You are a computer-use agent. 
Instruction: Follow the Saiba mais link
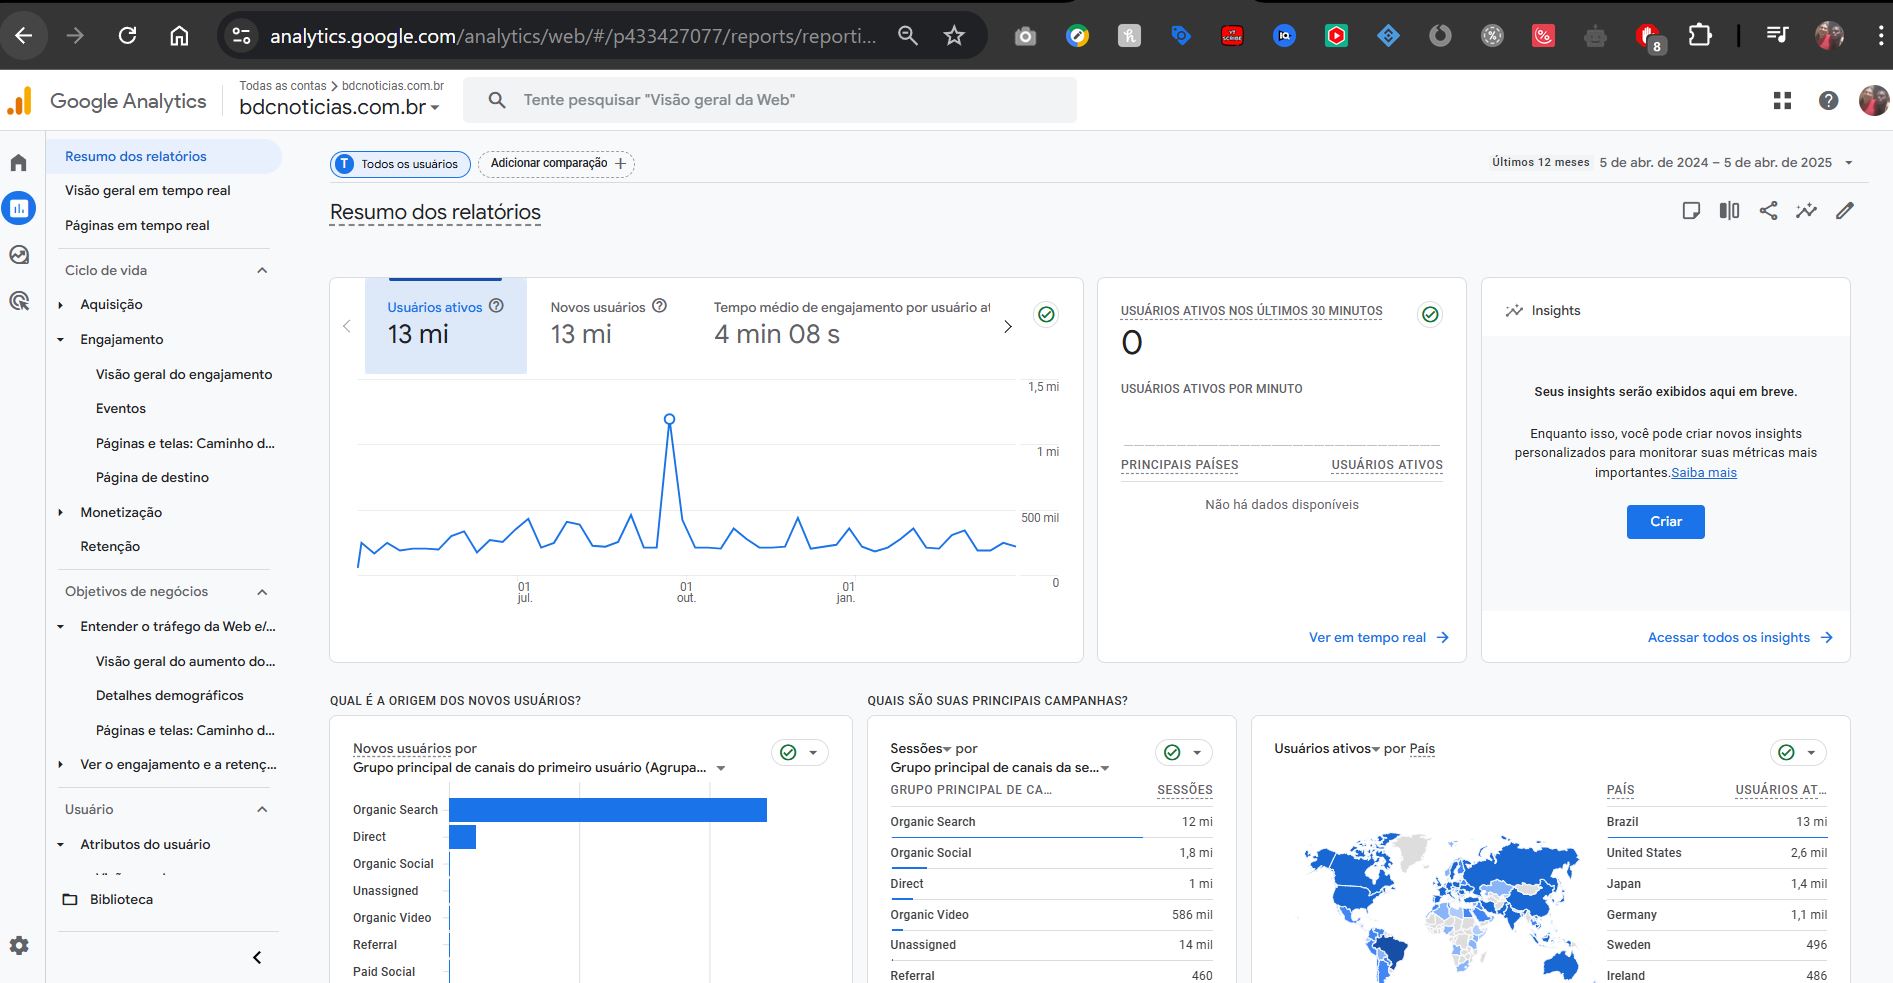[x=1704, y=473]
